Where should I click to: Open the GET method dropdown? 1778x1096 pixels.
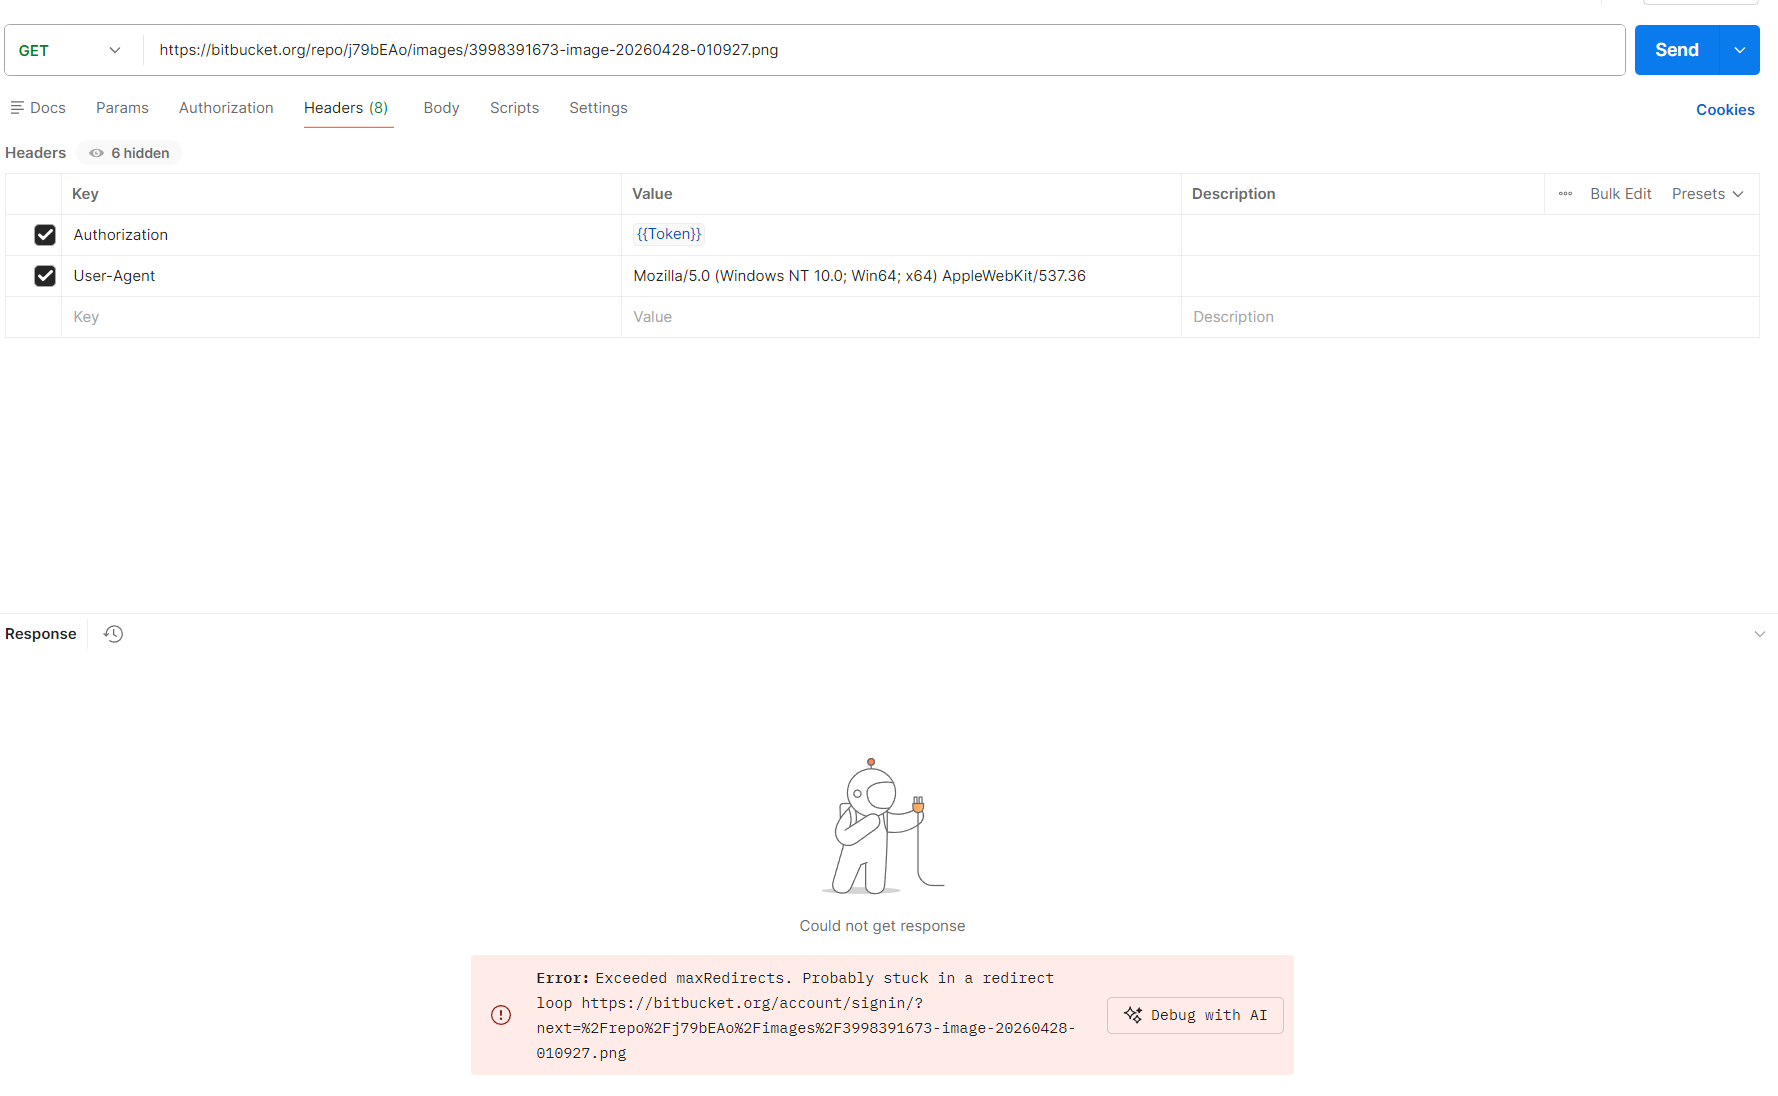(x=70, y=50)
